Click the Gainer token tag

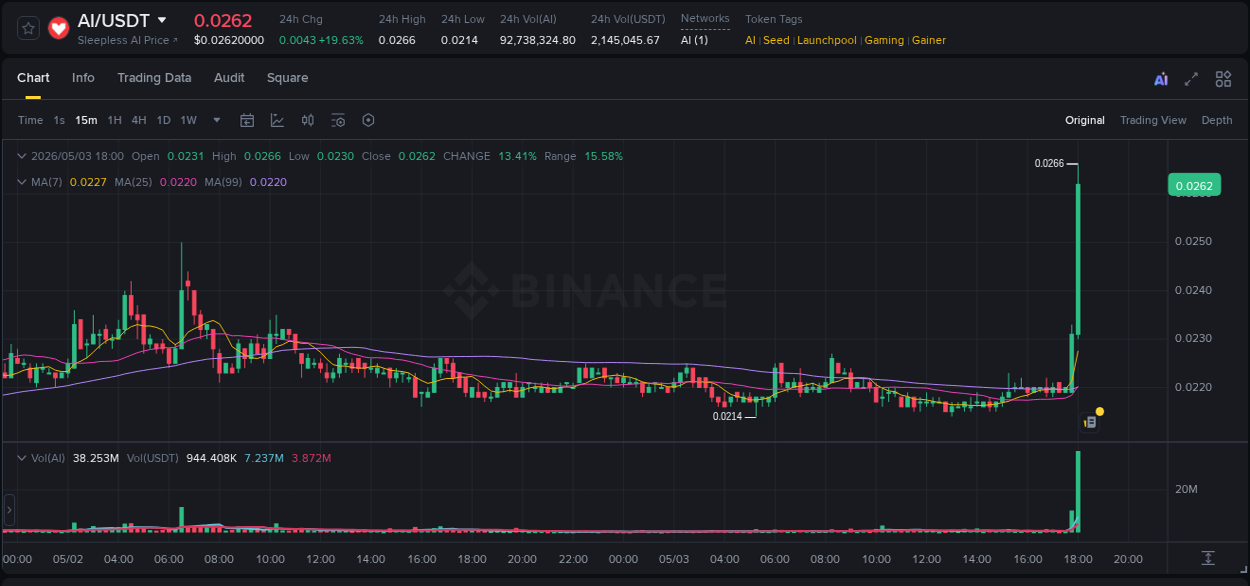pos(929,41)
